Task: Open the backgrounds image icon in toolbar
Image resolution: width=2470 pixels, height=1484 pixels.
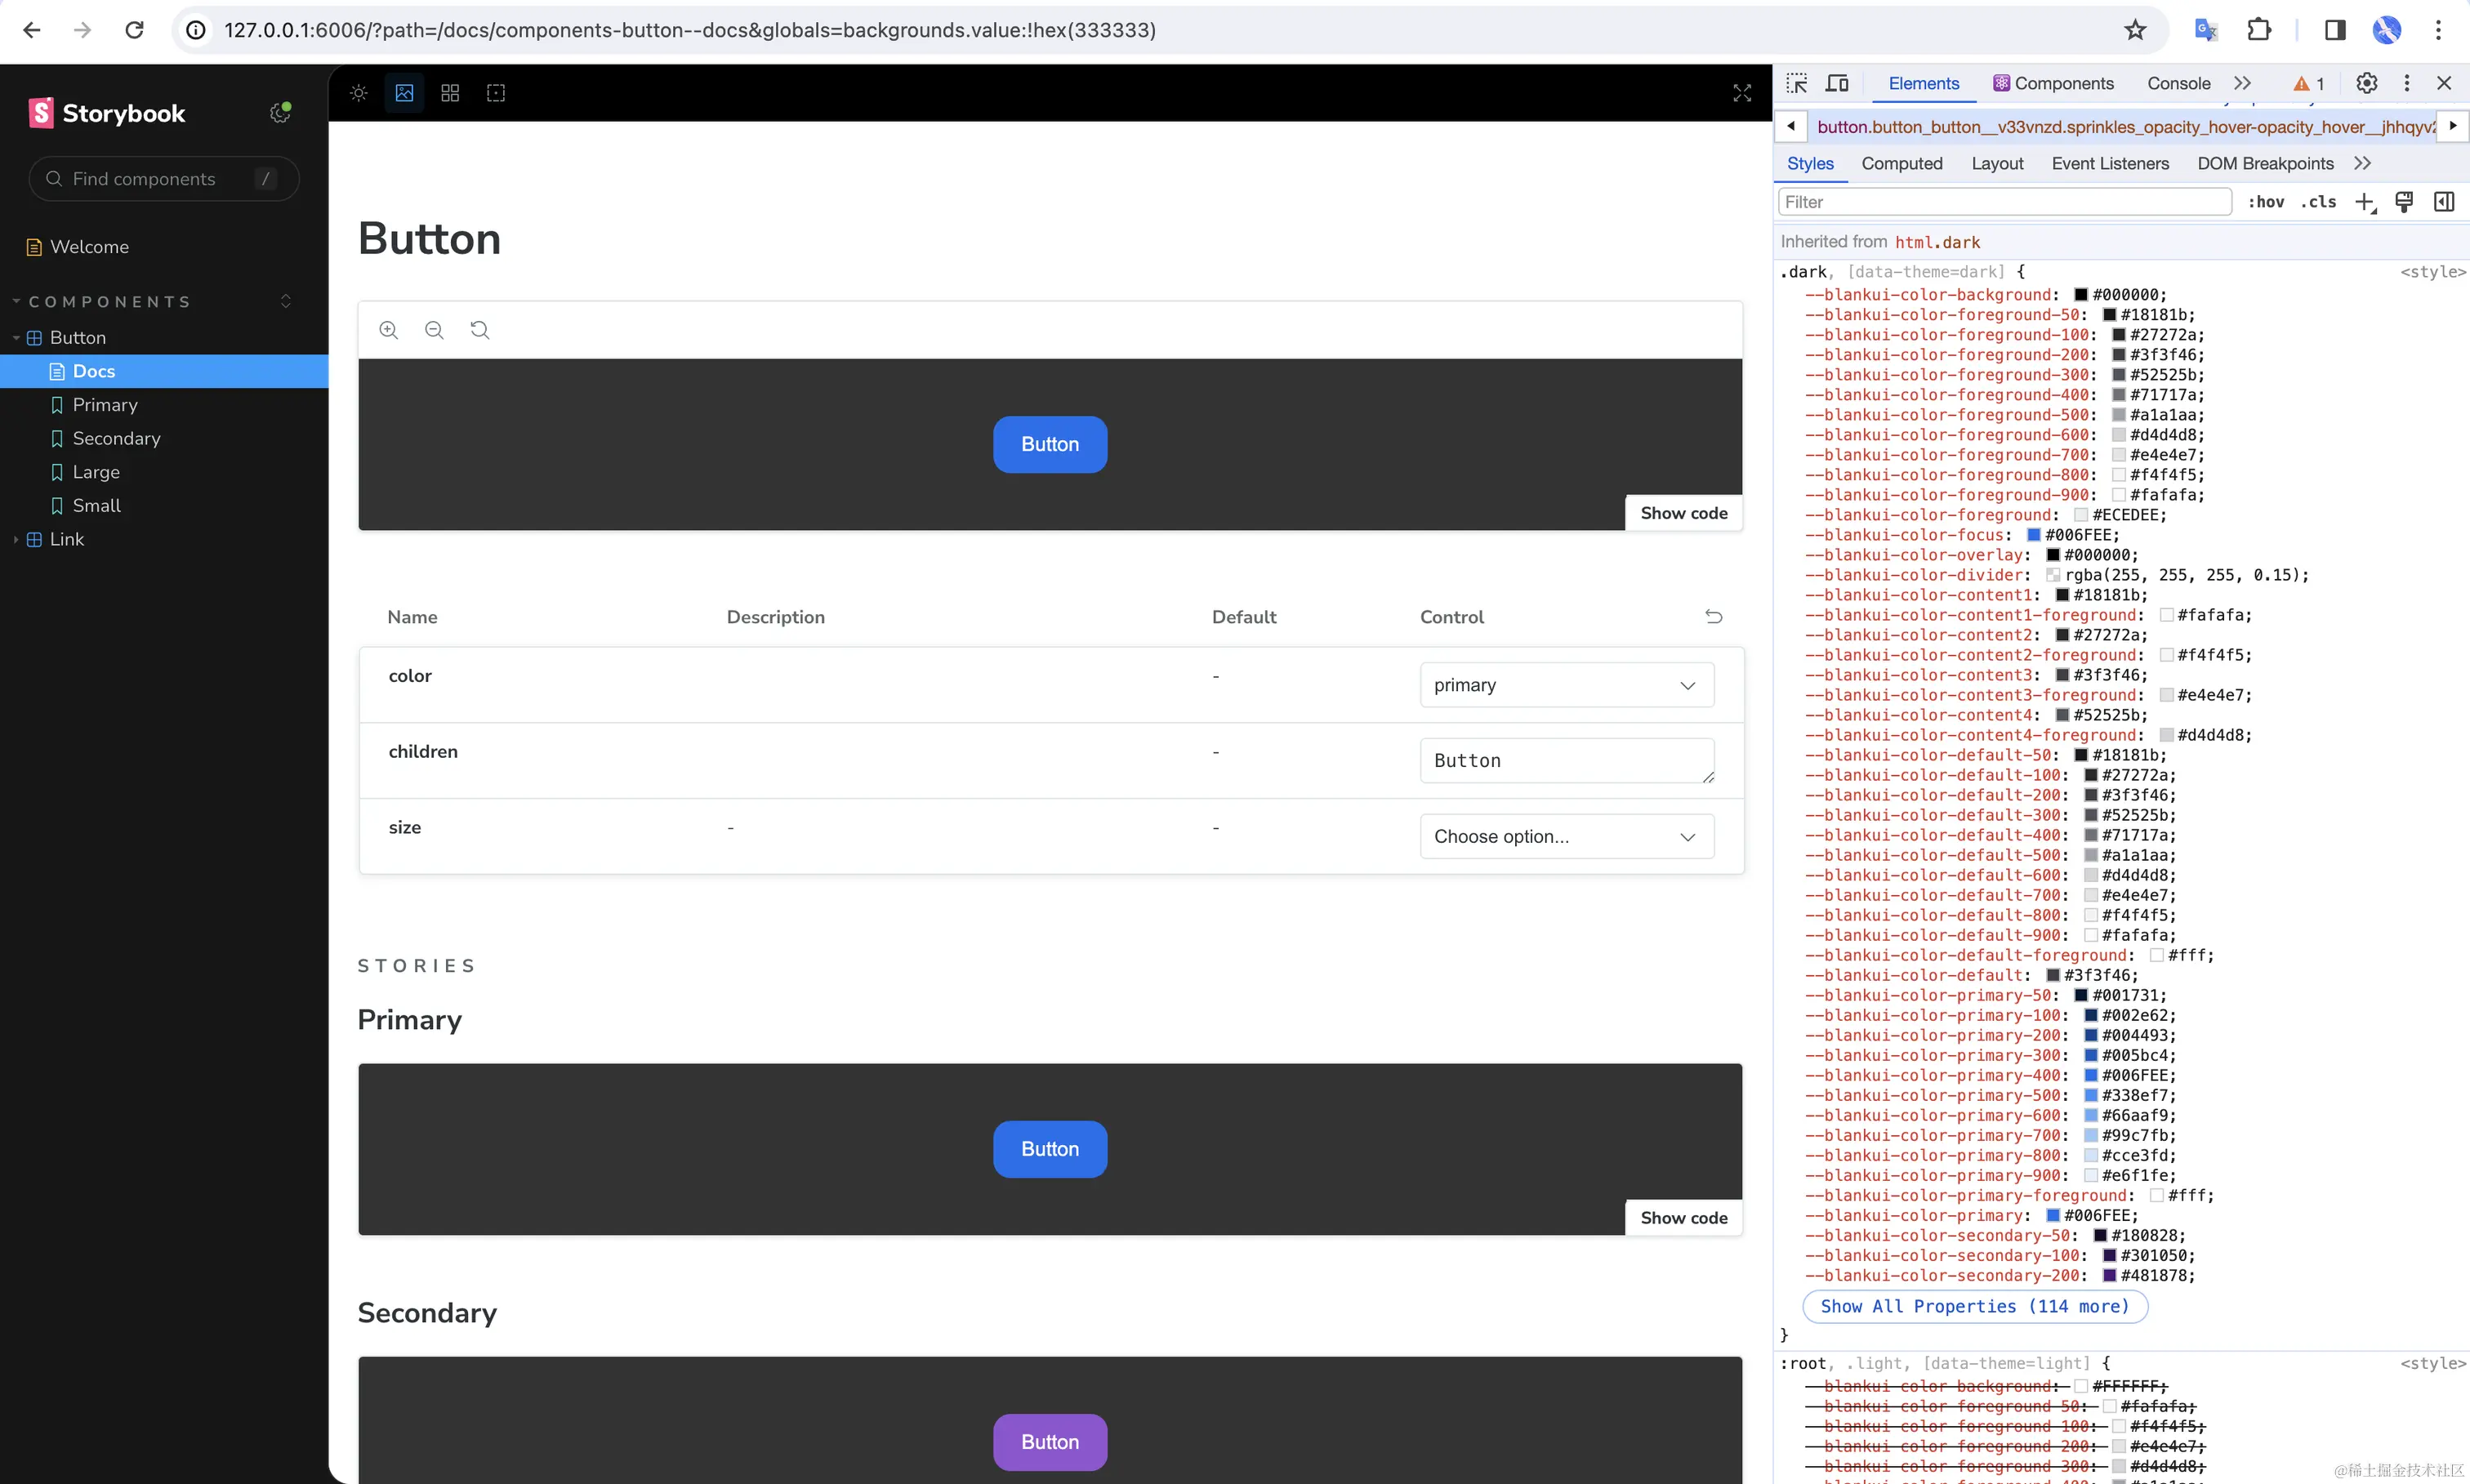Action: (x=403, y=92)
